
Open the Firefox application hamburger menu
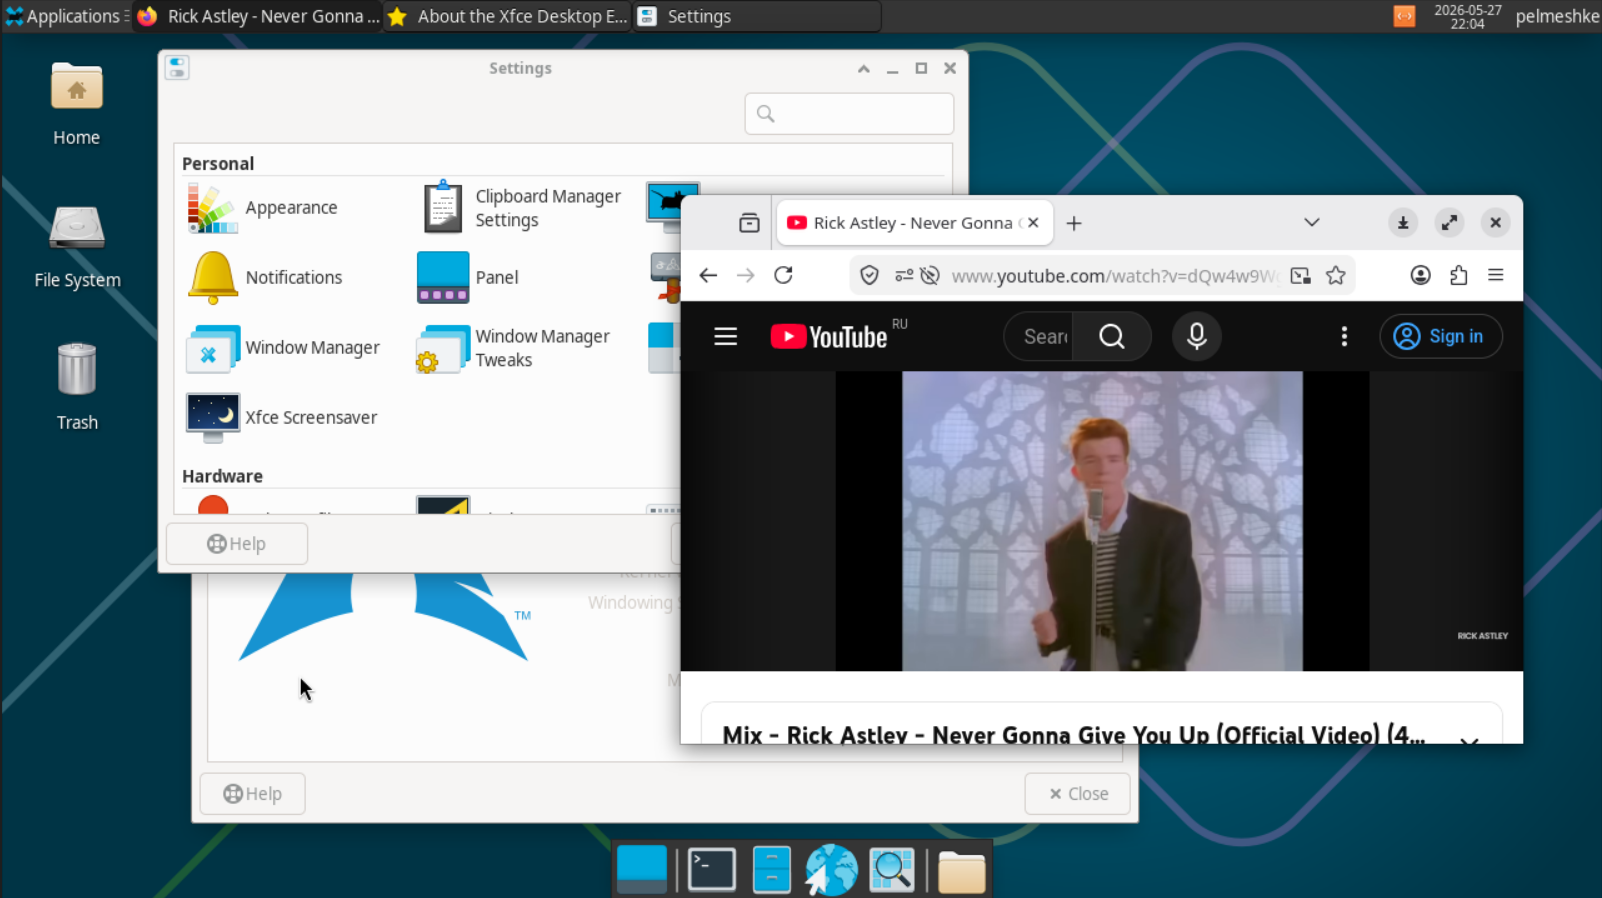[1496, 275]
